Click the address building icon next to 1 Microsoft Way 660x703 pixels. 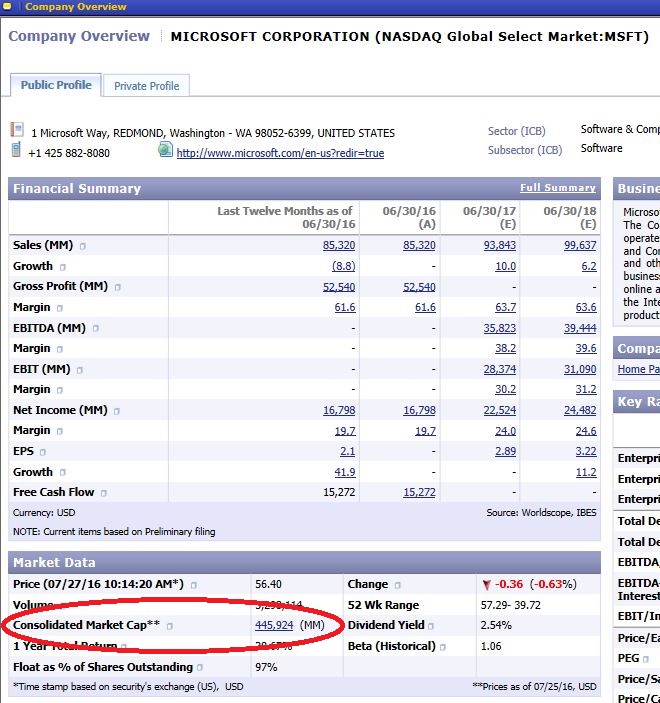click(17, 130)
